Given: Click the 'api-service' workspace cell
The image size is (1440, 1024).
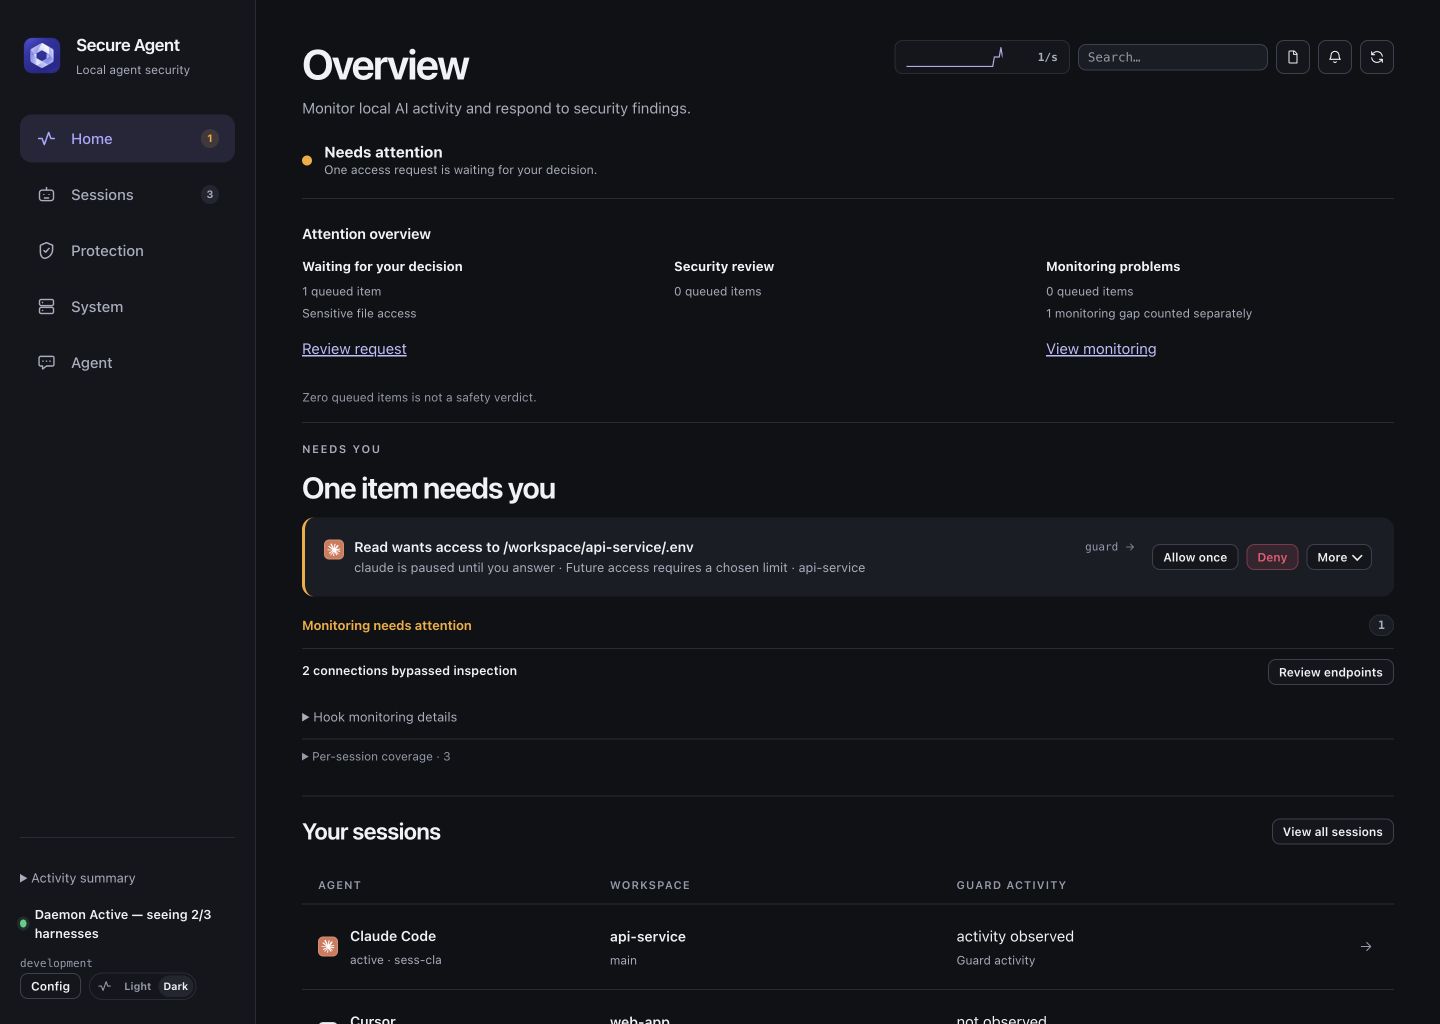Looking at the screenshot, I should click(x=648, y=937).
